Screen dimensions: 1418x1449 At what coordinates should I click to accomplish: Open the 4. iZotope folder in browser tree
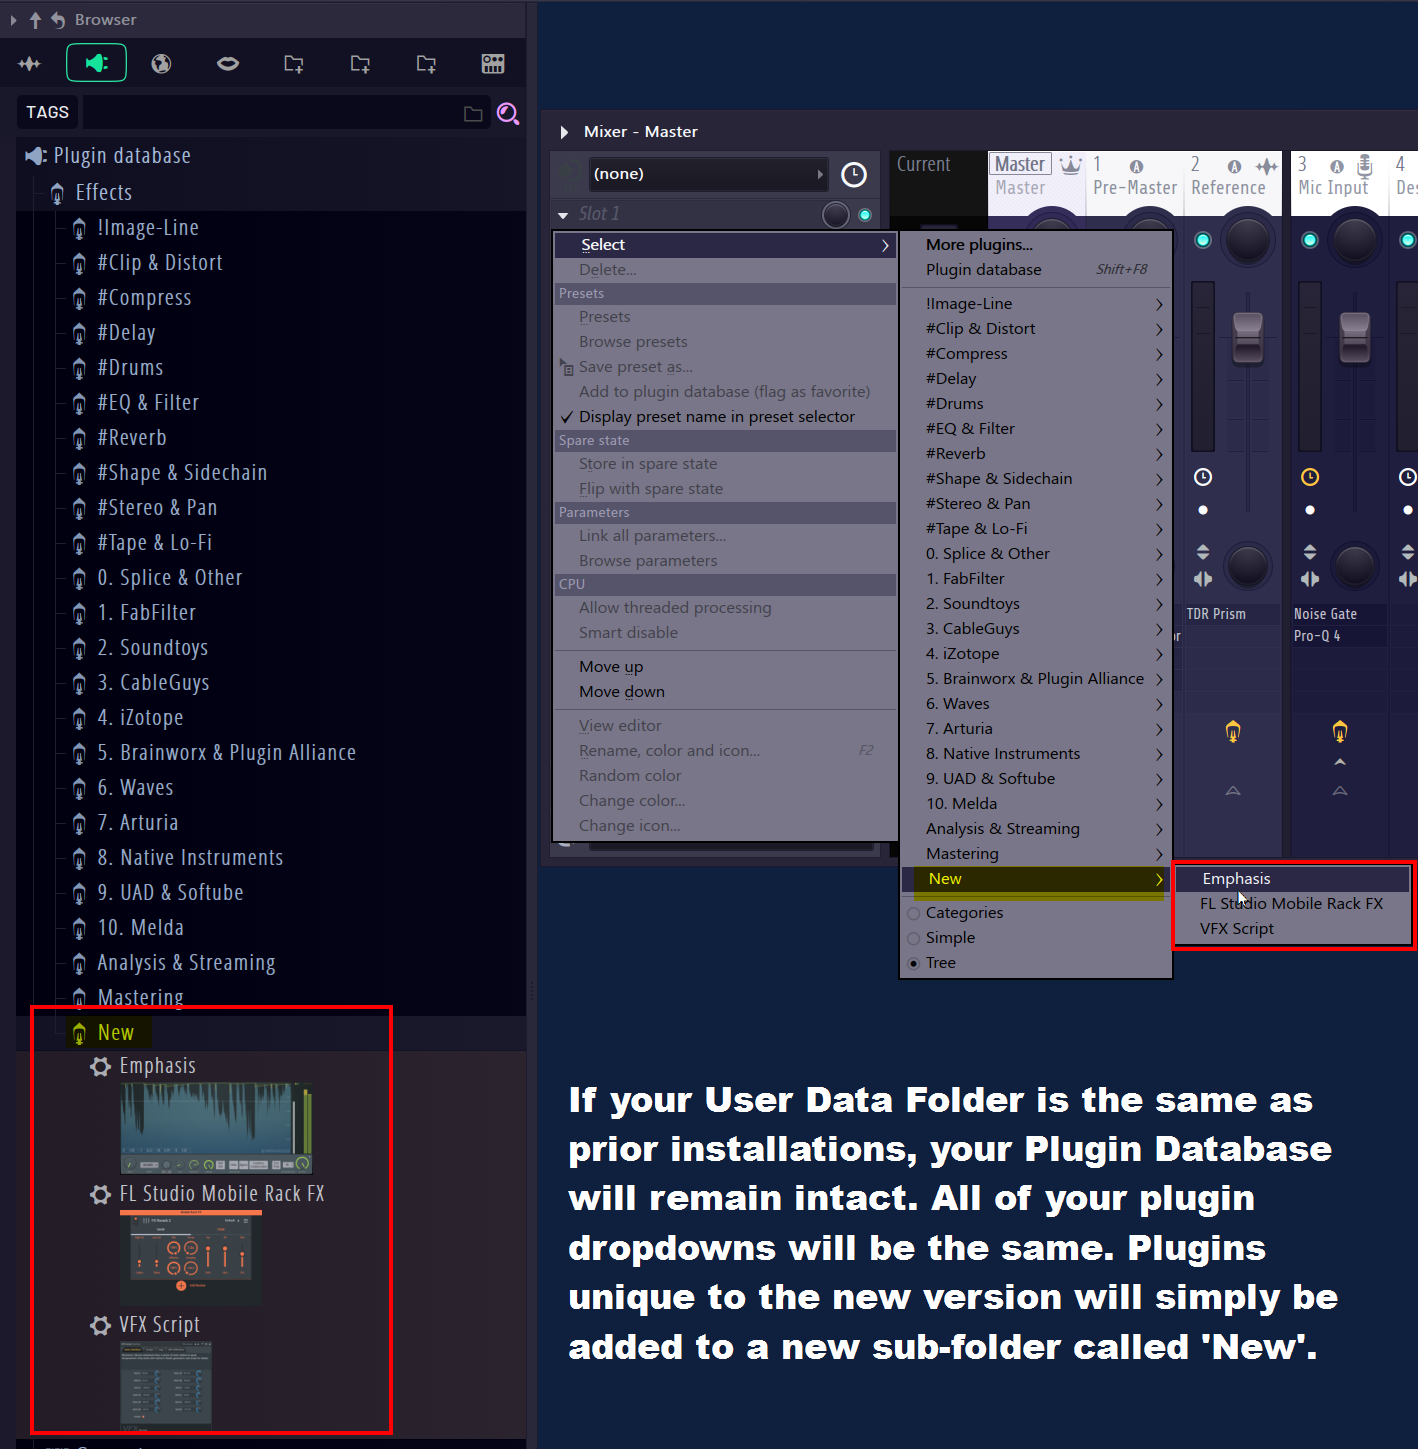tap(140, 718)
